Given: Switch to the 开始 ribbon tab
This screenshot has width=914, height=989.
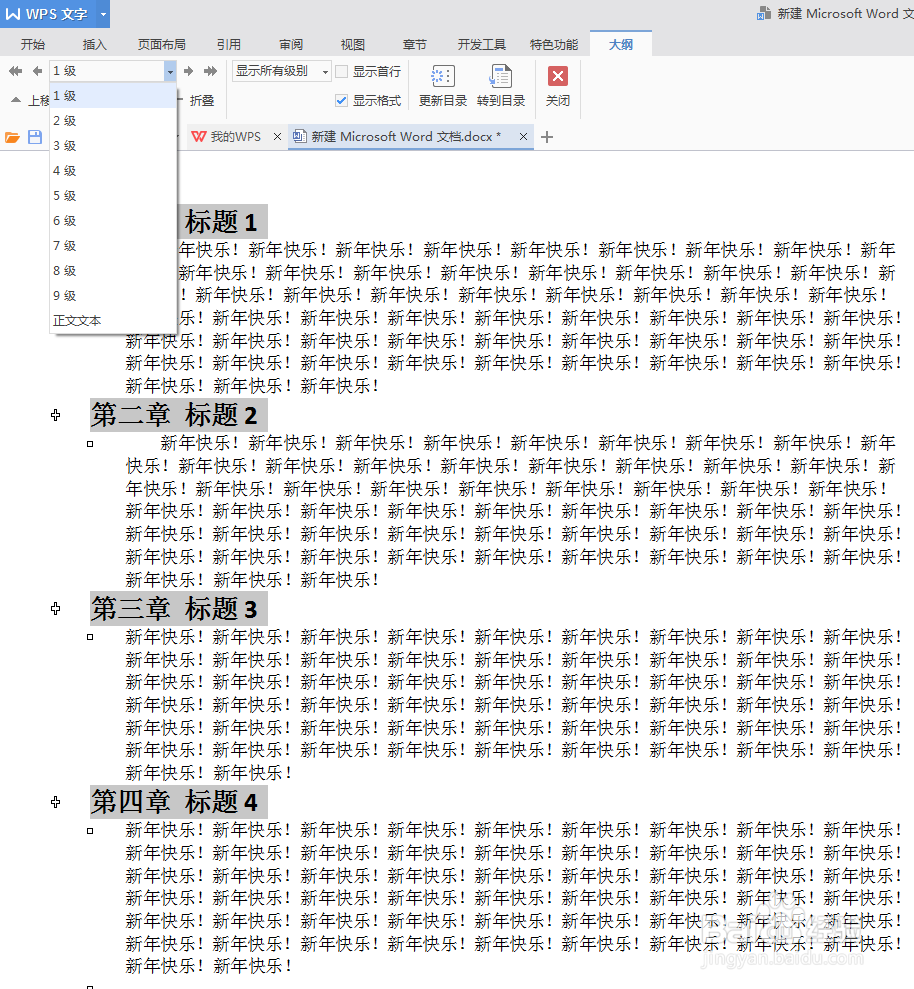Looking at the screenshot, I should click(33, 45).
